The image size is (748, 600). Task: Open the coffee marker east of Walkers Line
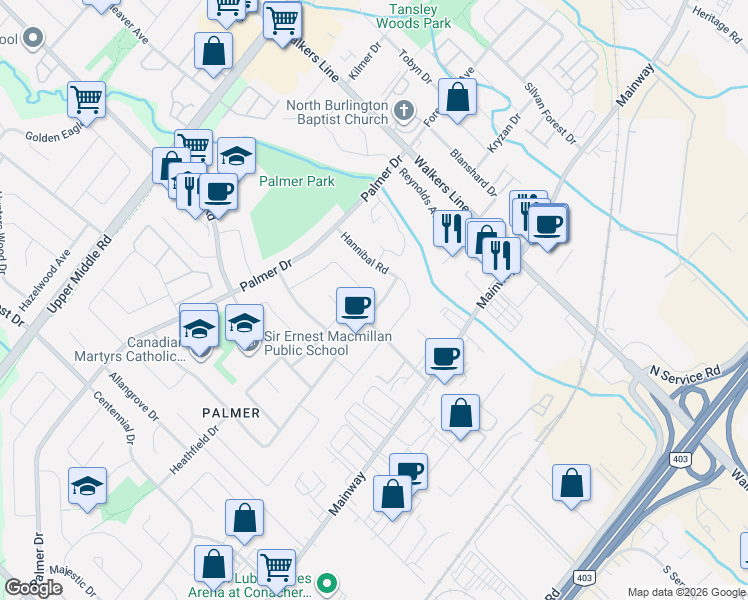(x=548, y=225)
